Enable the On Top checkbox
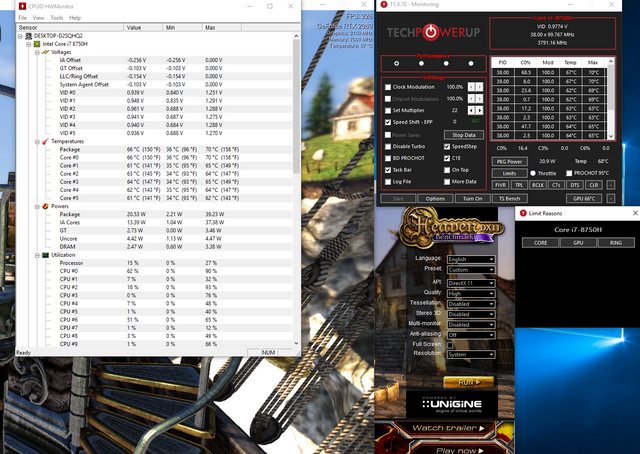 coord(447,170)
